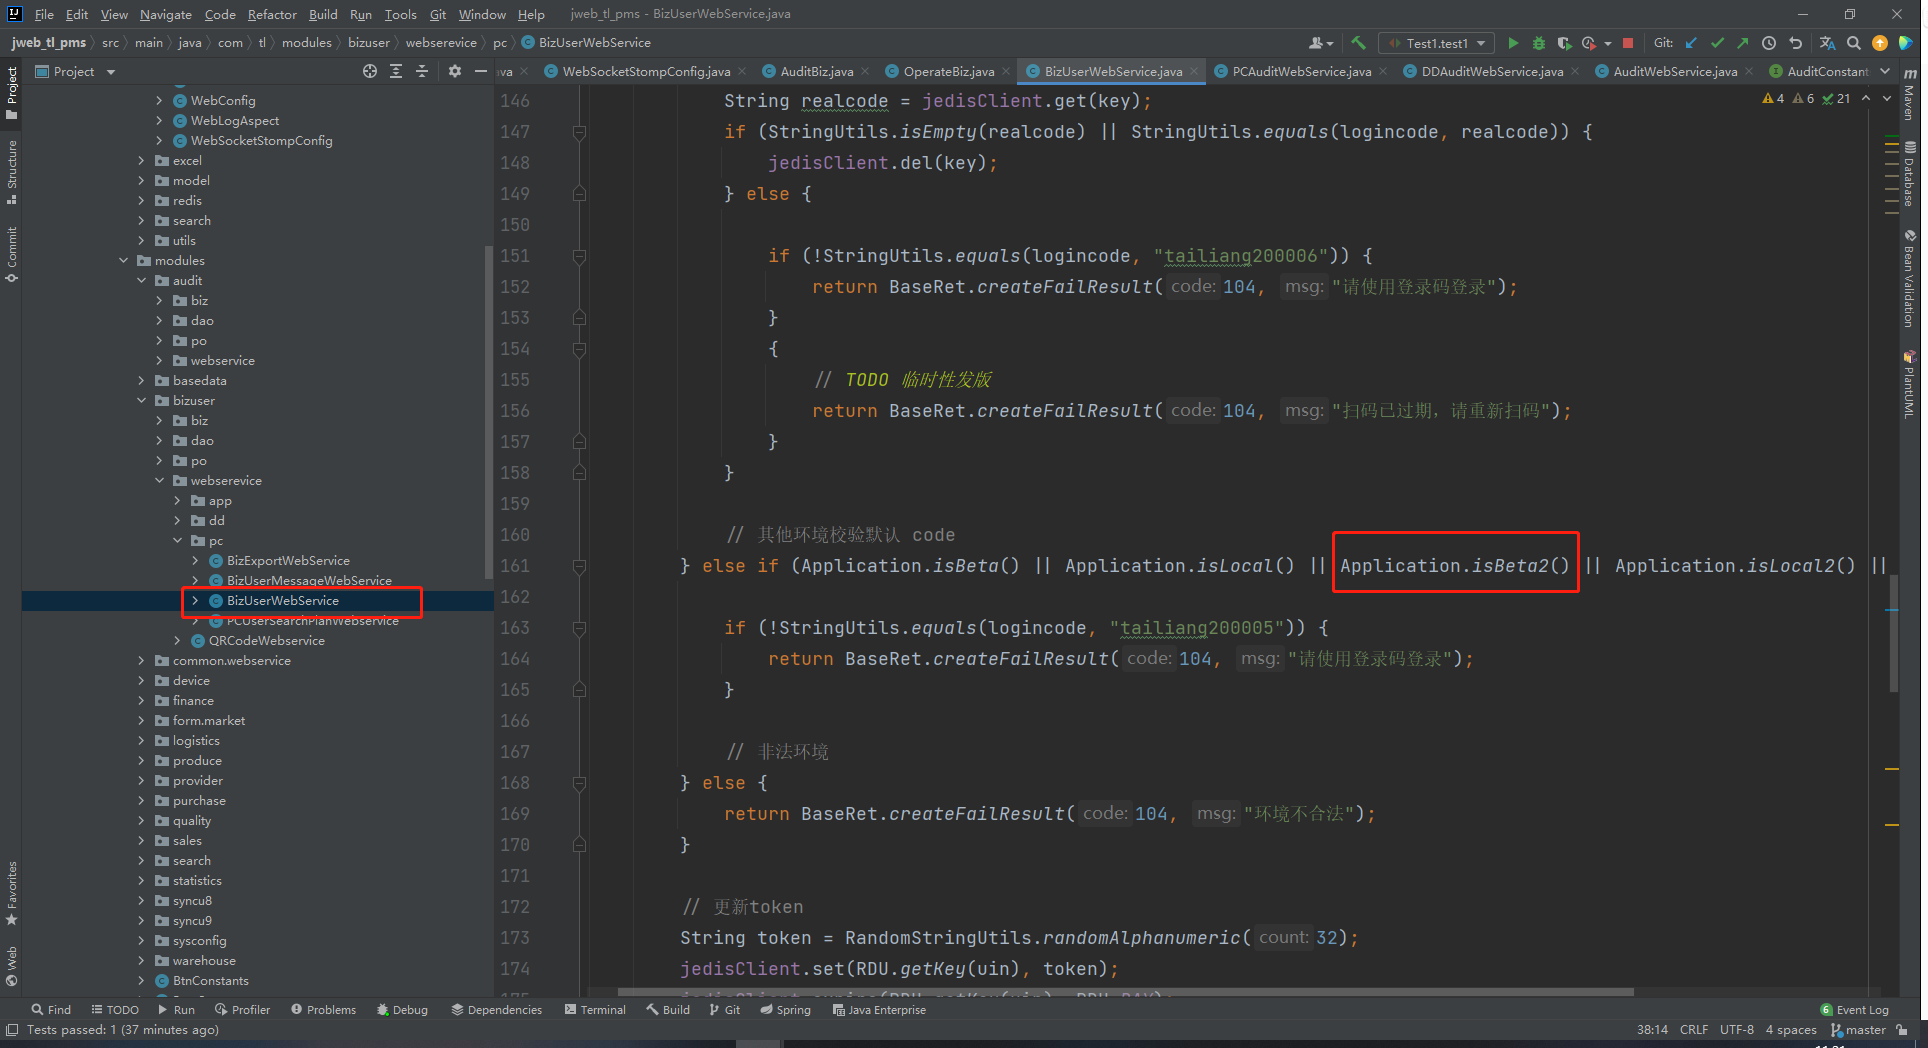This screenshot has width=1928, height=1048.
Task: Open the Test1.test1 run configuration dropdown
Action: click(x=1437, y=43)
